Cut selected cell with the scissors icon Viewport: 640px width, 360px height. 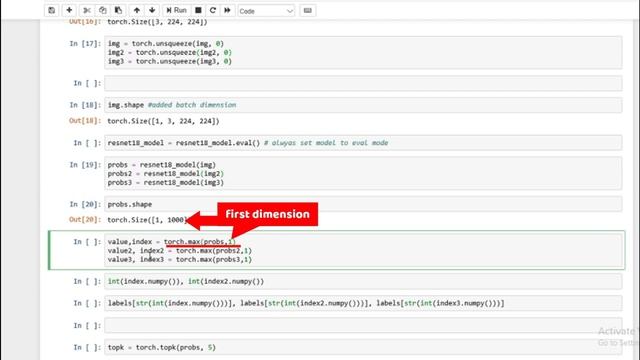[87, 11]
